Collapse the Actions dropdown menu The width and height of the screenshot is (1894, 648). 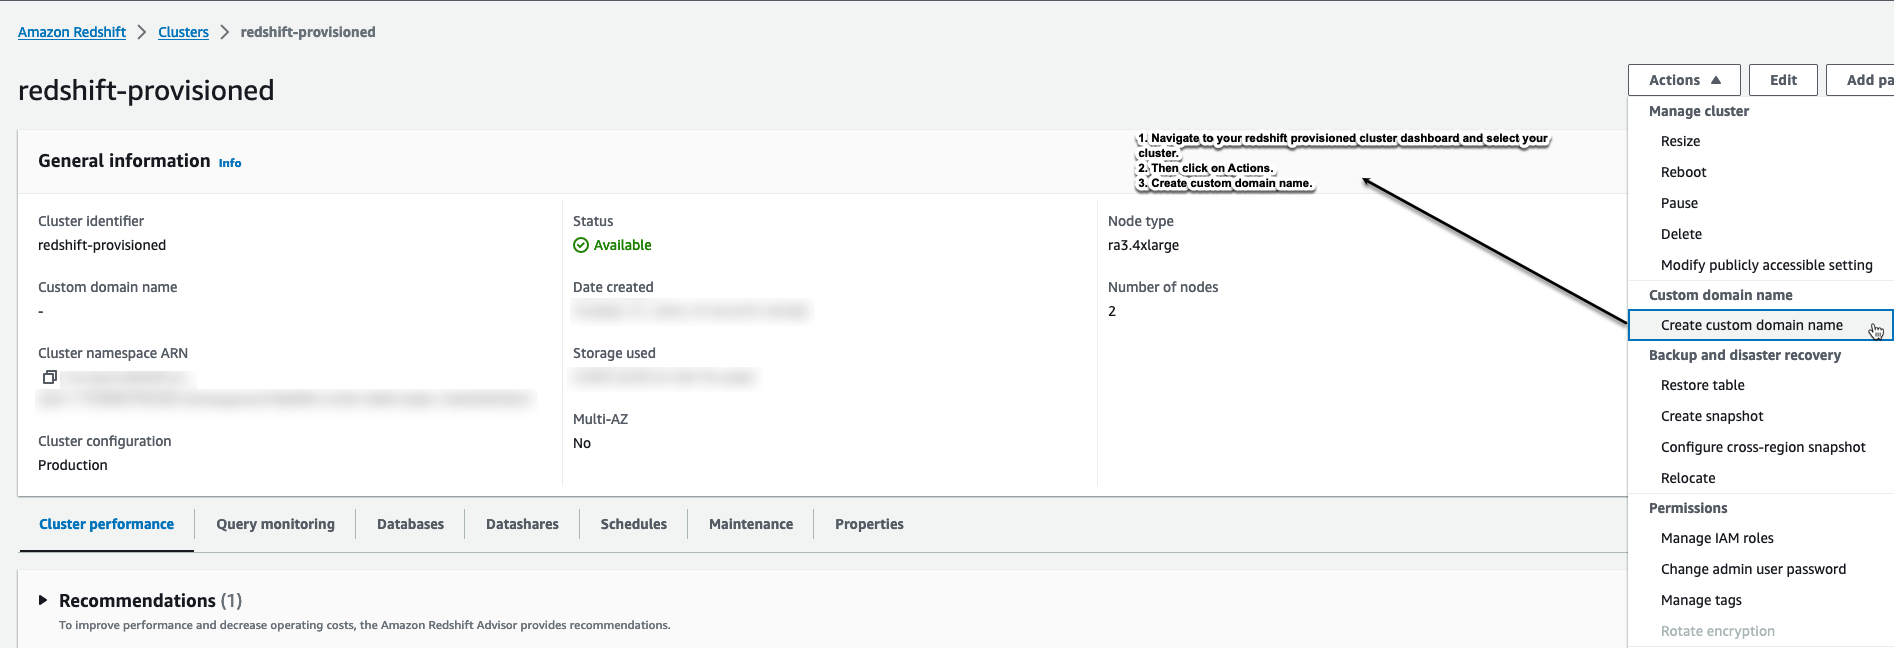click(1684, 80)
